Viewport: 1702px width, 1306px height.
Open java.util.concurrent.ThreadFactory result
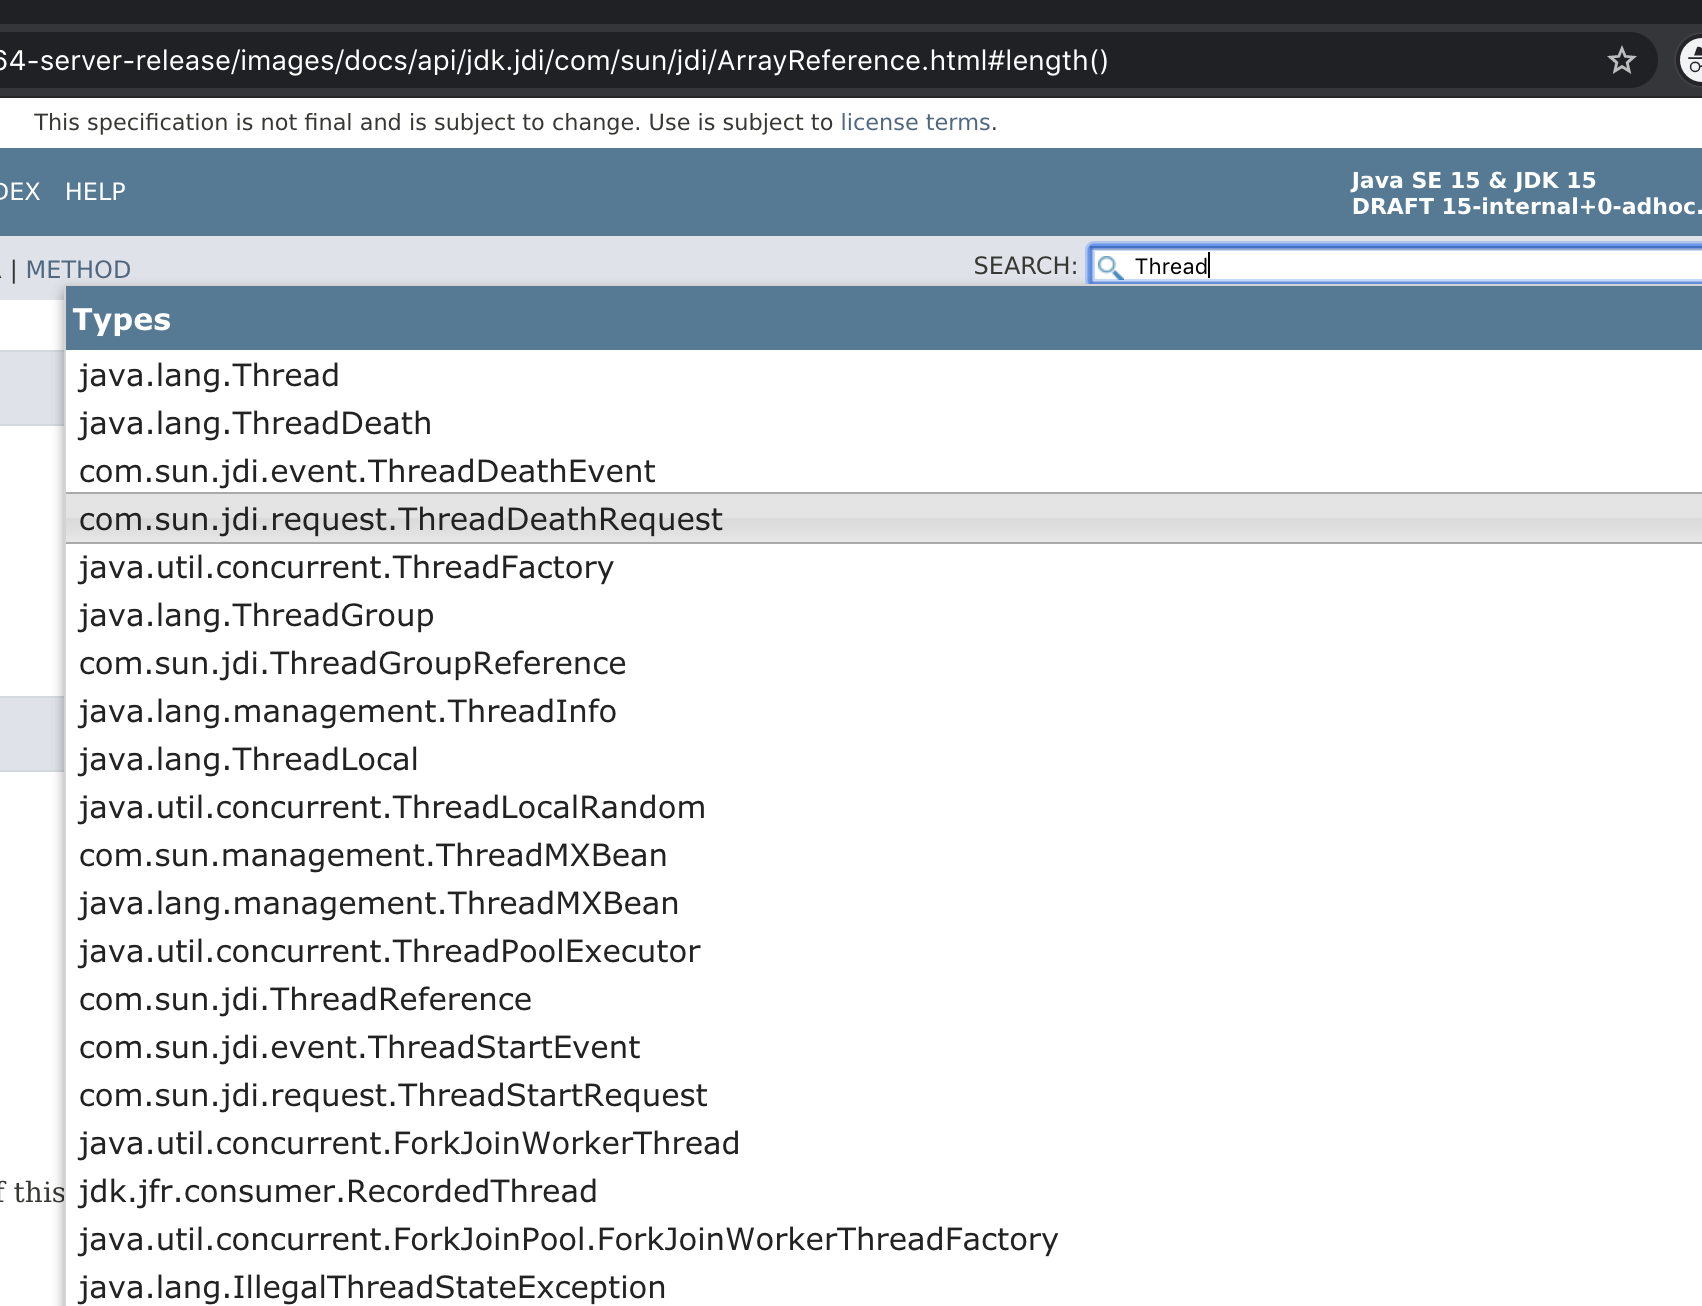(346, 568)
